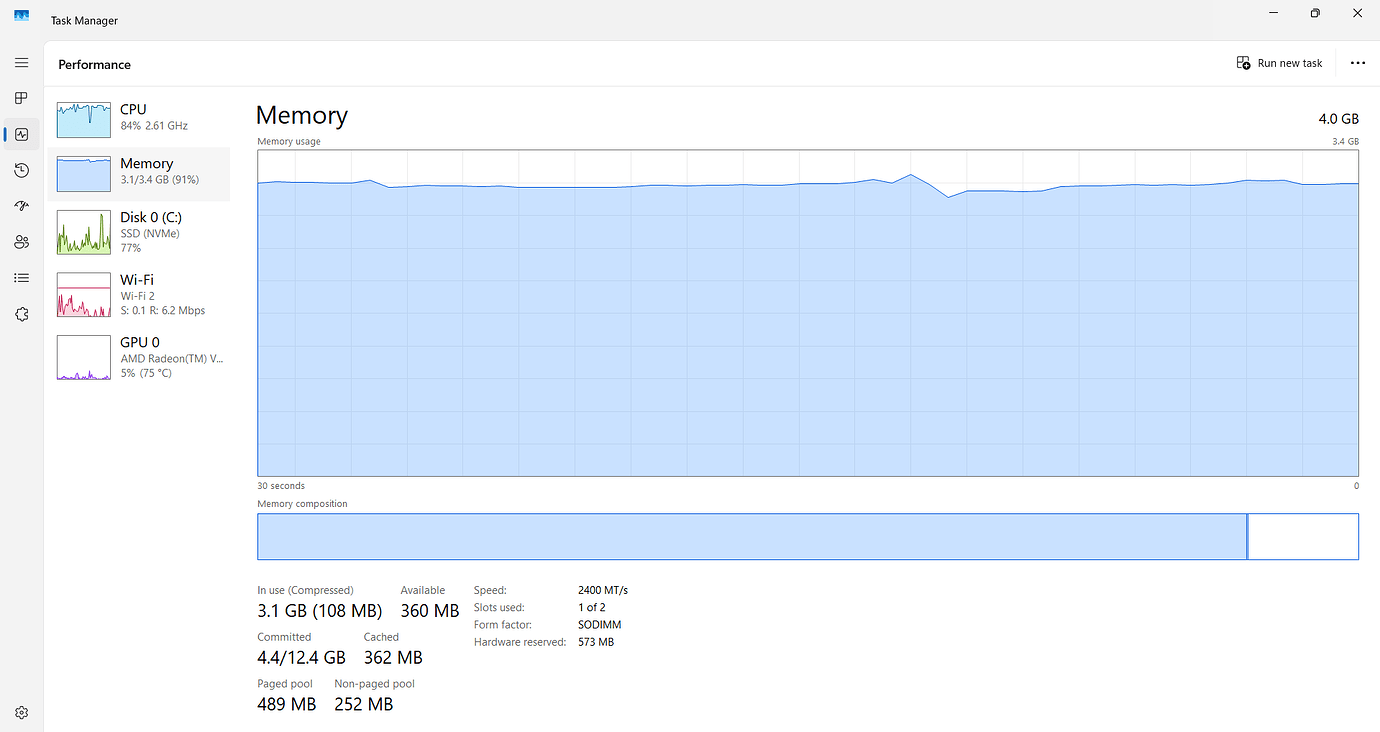This screenshot has height=732, width=1380.
Task: Click the Form factor value SODIMM
Action: pyautogui.click(x=600, y=624)
